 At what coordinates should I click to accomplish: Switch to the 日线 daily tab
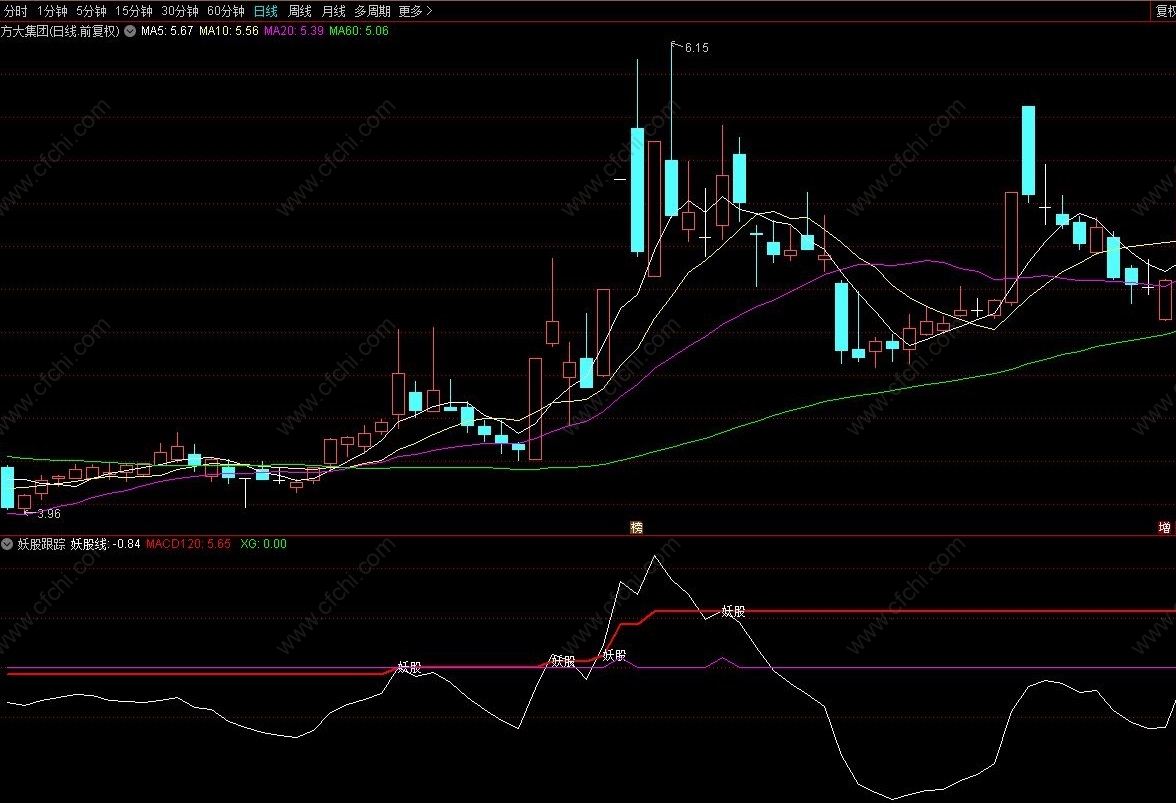coord(266,11)
